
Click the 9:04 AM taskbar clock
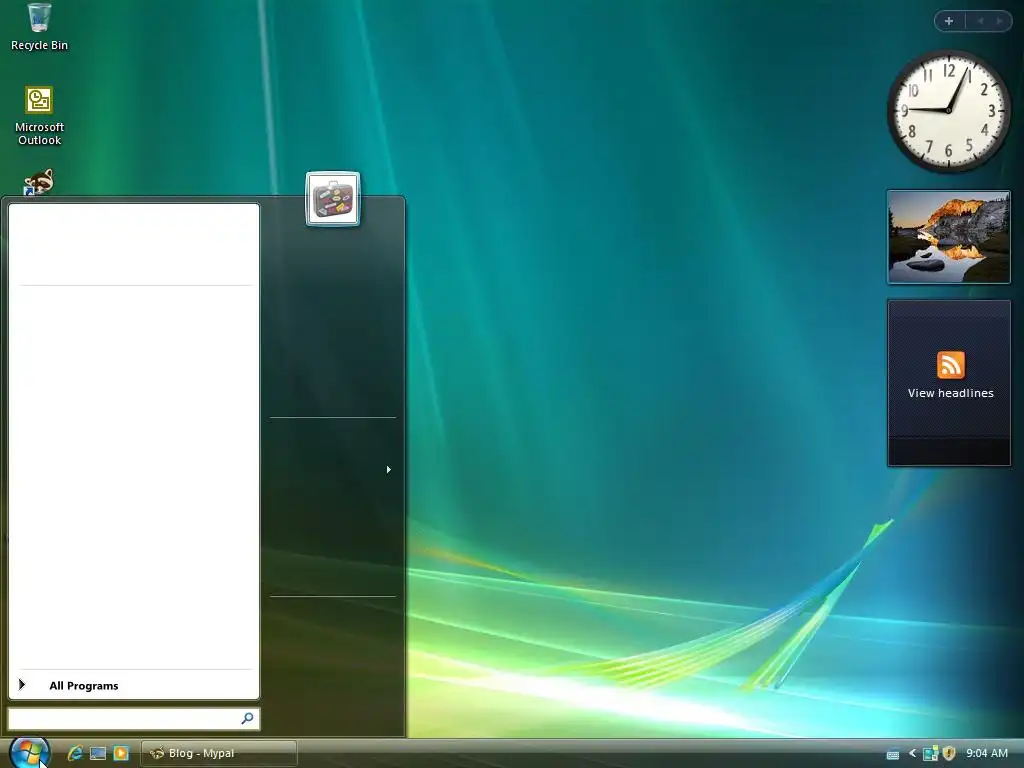tap(987, 754)
